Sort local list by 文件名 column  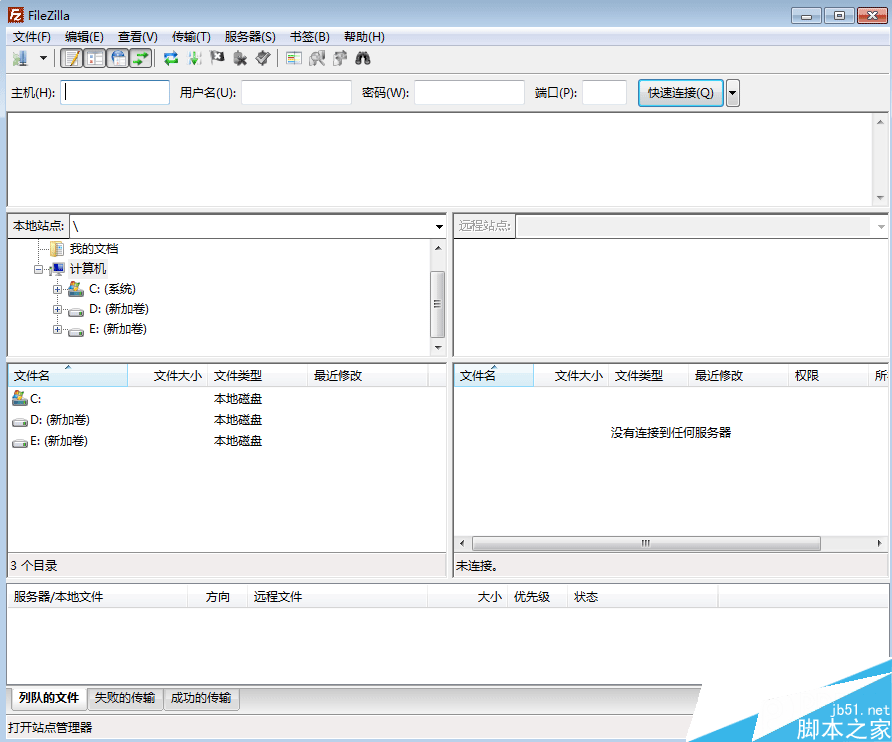pyautogui.click(x=68, y=376)
